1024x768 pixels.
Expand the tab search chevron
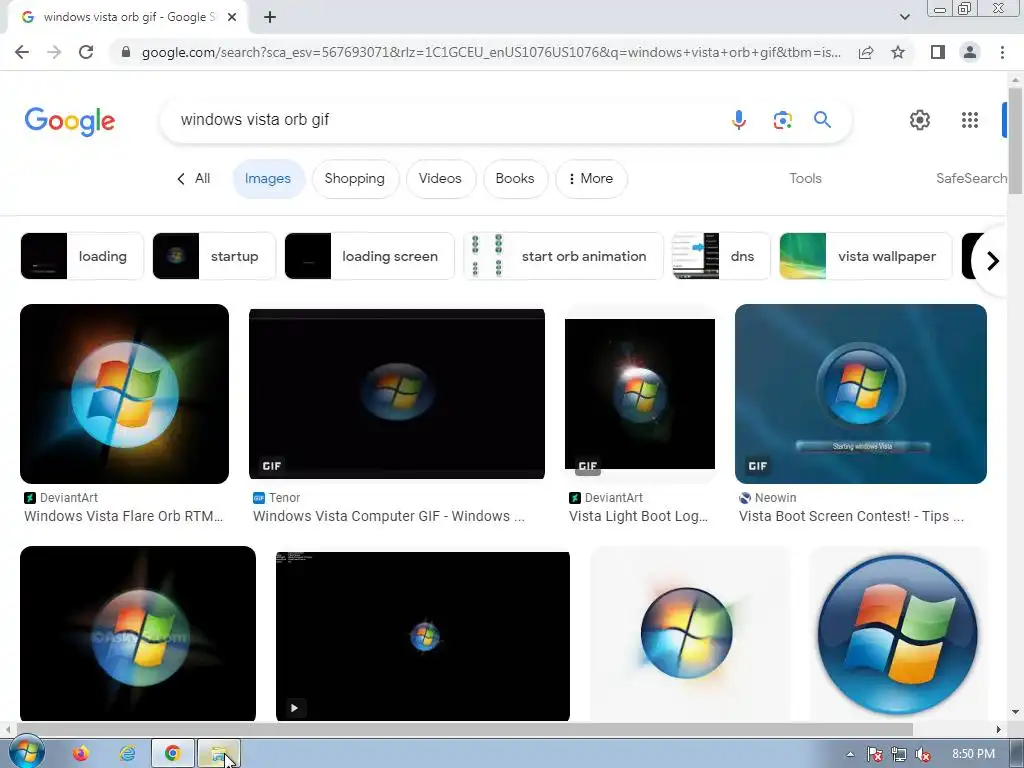(x=904, y=17)
